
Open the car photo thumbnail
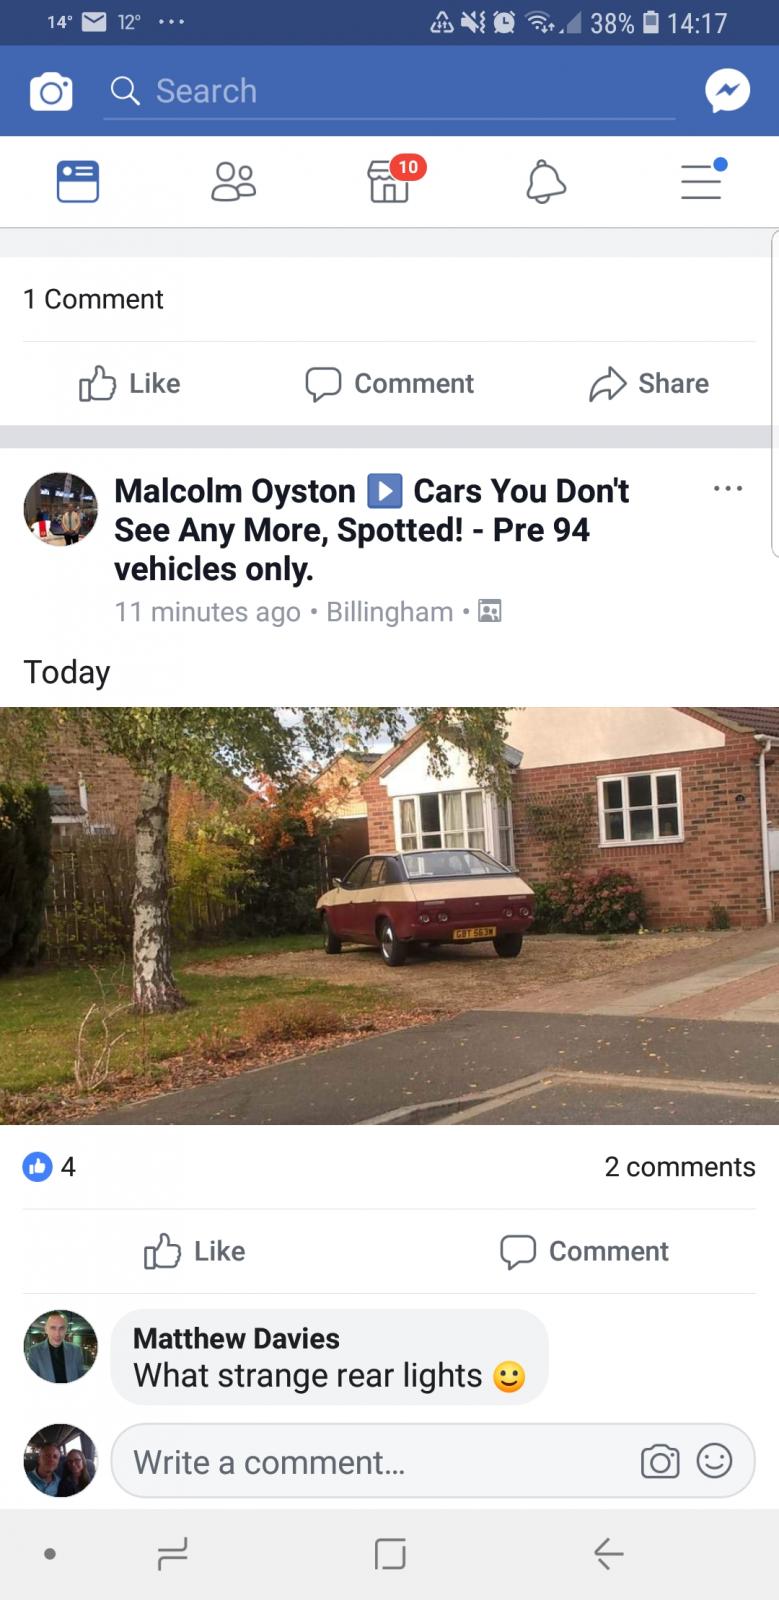pos(389,916)
